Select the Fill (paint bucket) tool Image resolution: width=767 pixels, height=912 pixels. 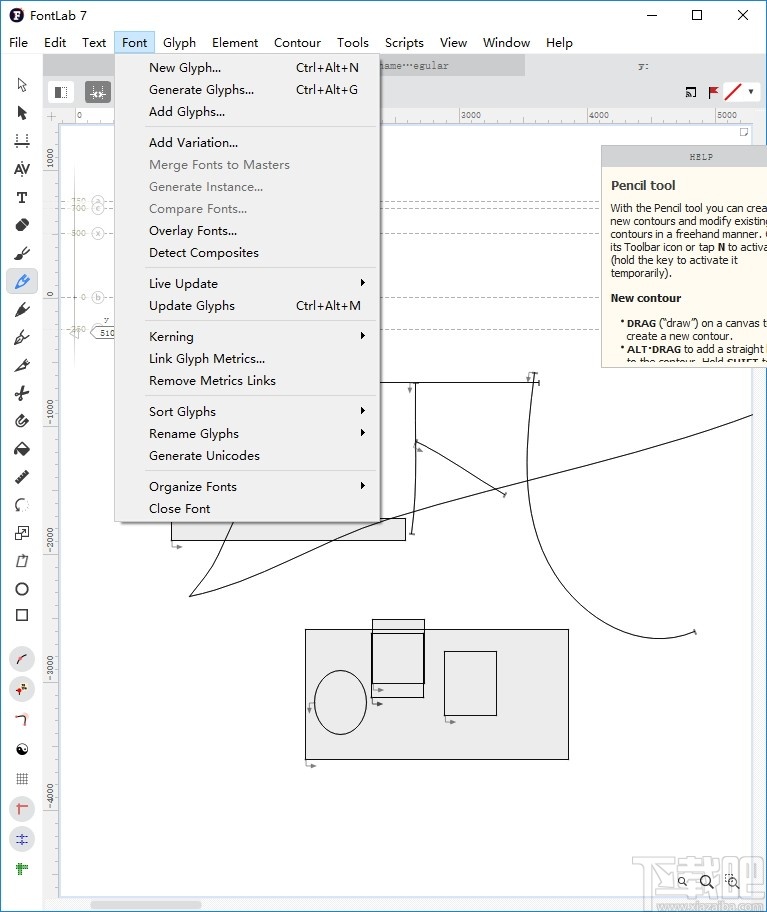[22, 449]
